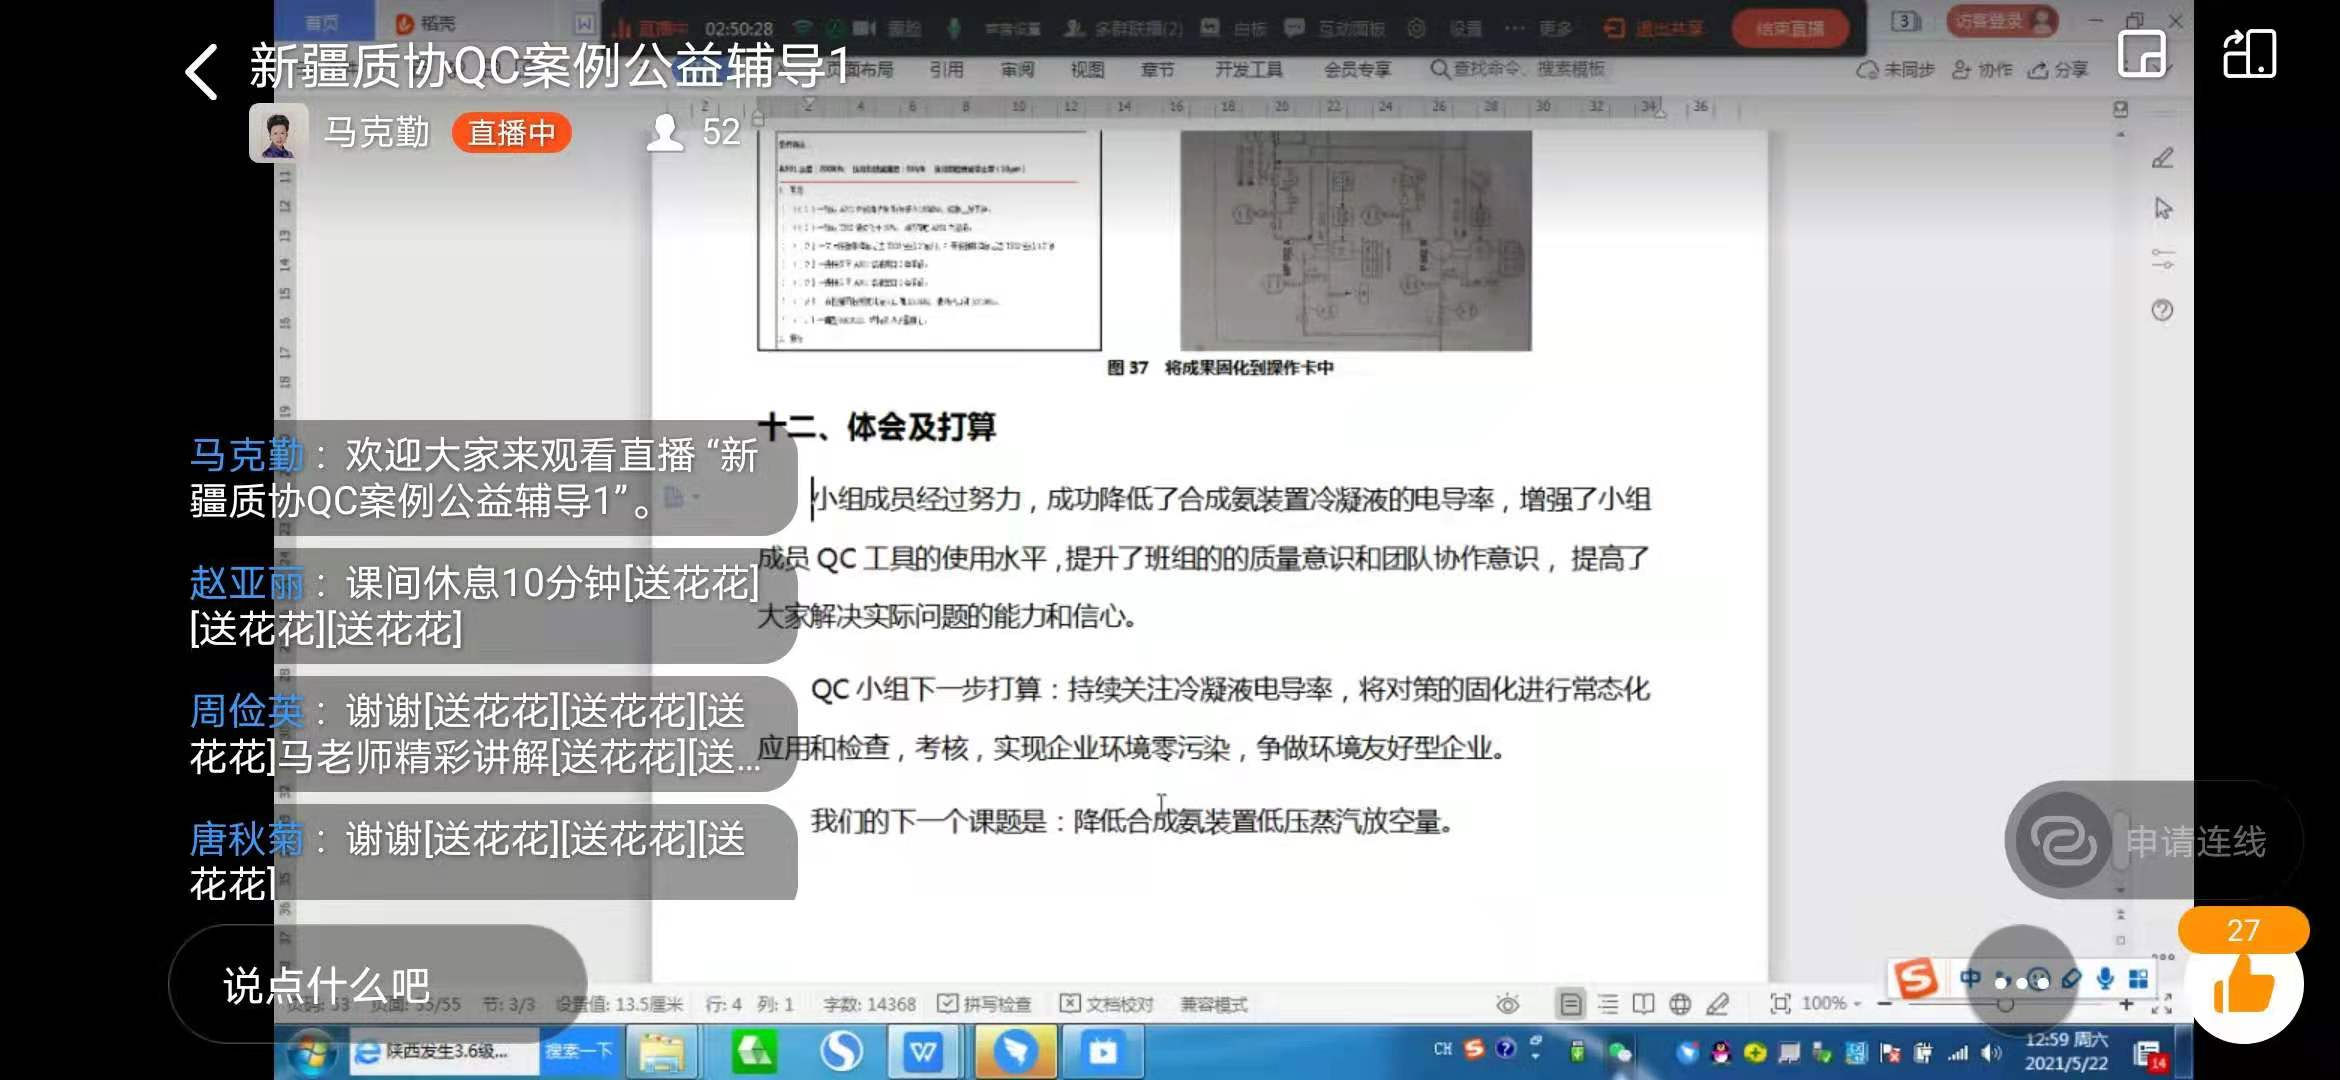Switch to page layout view icon in status bar

[1571, 1004]
